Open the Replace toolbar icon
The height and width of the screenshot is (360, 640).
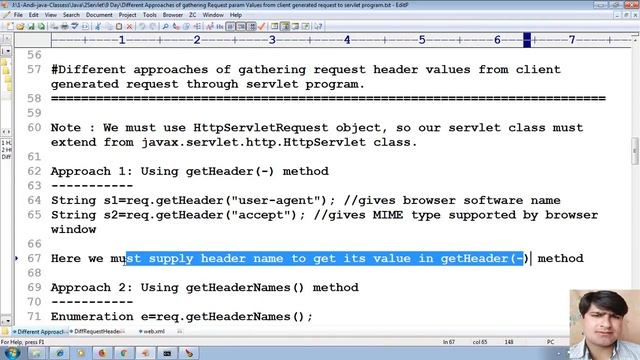pyautogui.click(x=176, y=27)
